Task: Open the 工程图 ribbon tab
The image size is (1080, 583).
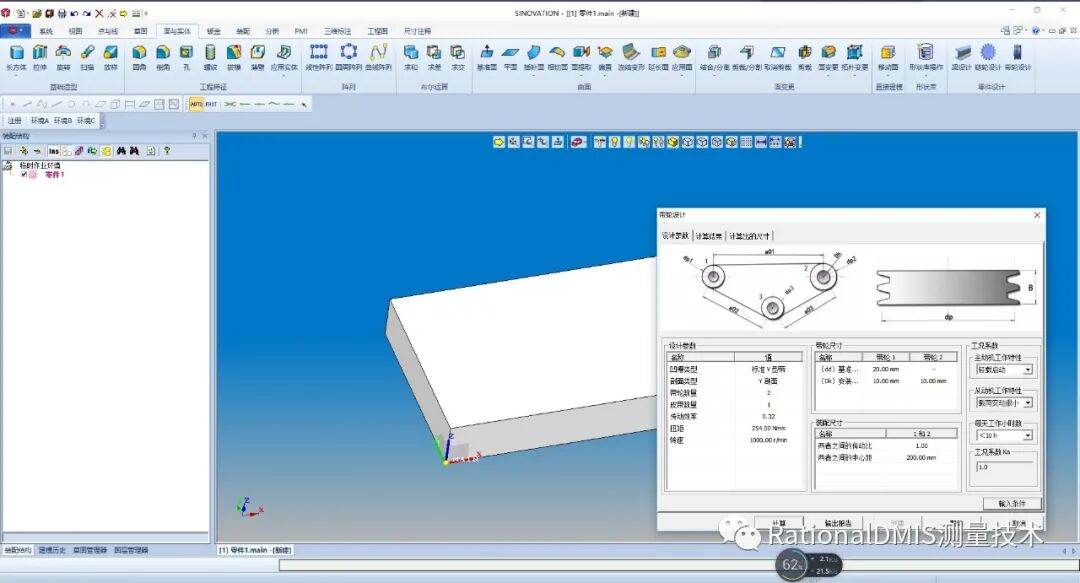Action: point(377,31)
